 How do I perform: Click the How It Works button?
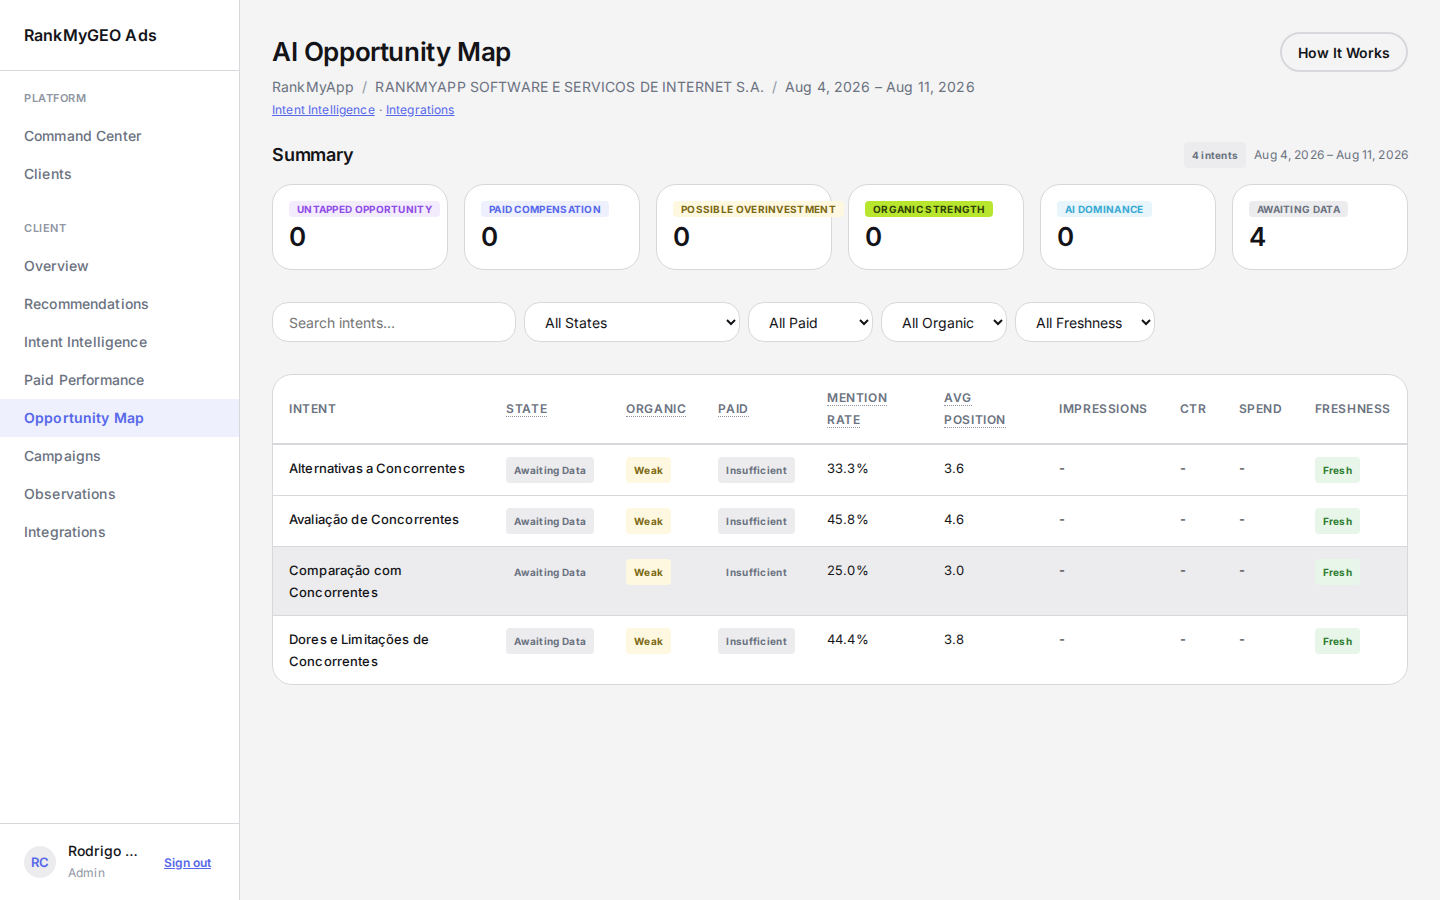click(1344, 52)
